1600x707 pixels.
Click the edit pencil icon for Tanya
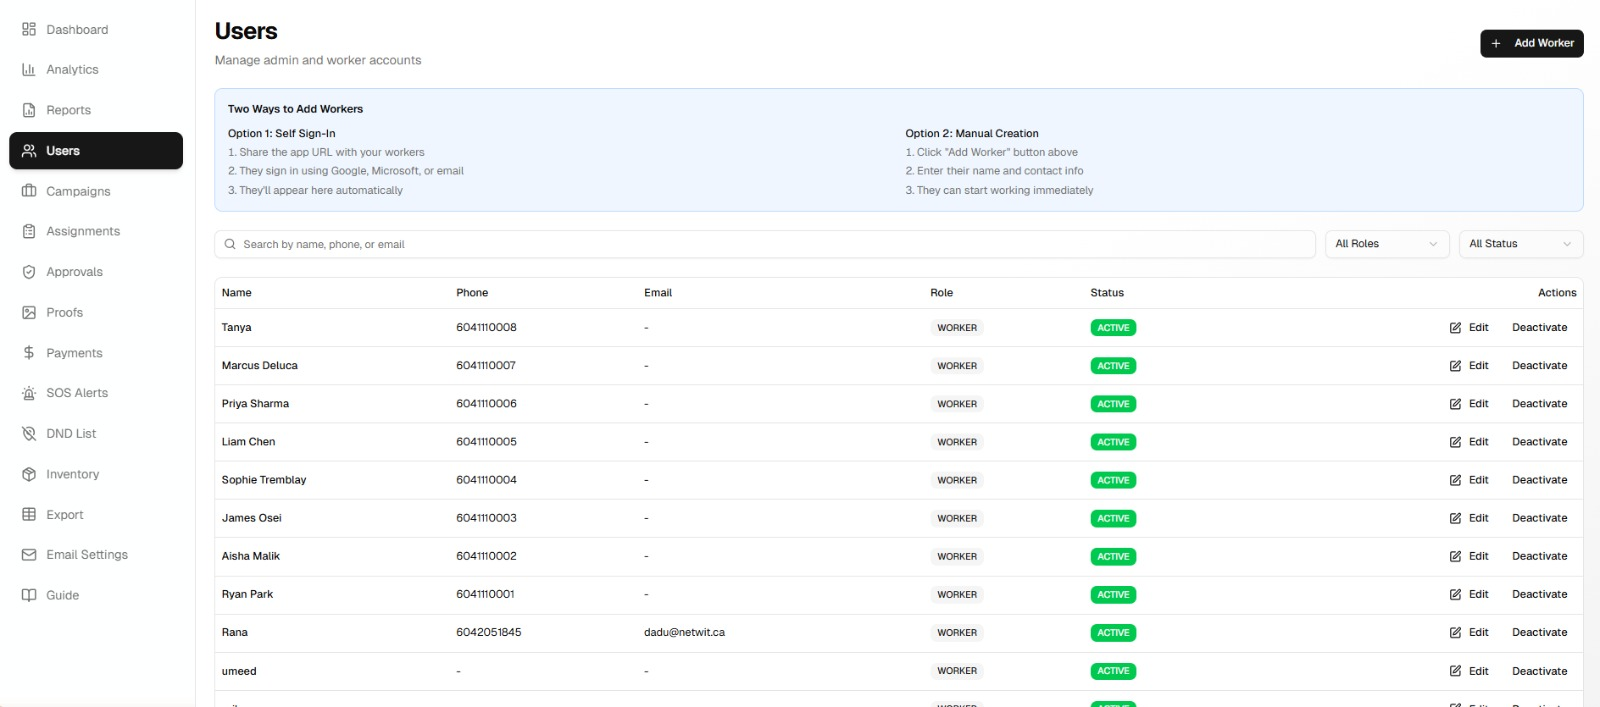coord(1455,328)
